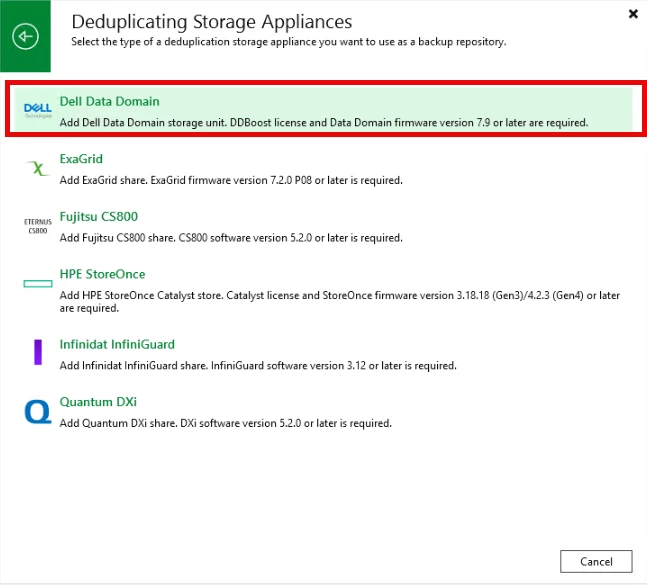Click the HPE StoreOnce Catalyst store description
Viewport: 647px width, 585px height.
pyautogui.click(x=340, y=302)
